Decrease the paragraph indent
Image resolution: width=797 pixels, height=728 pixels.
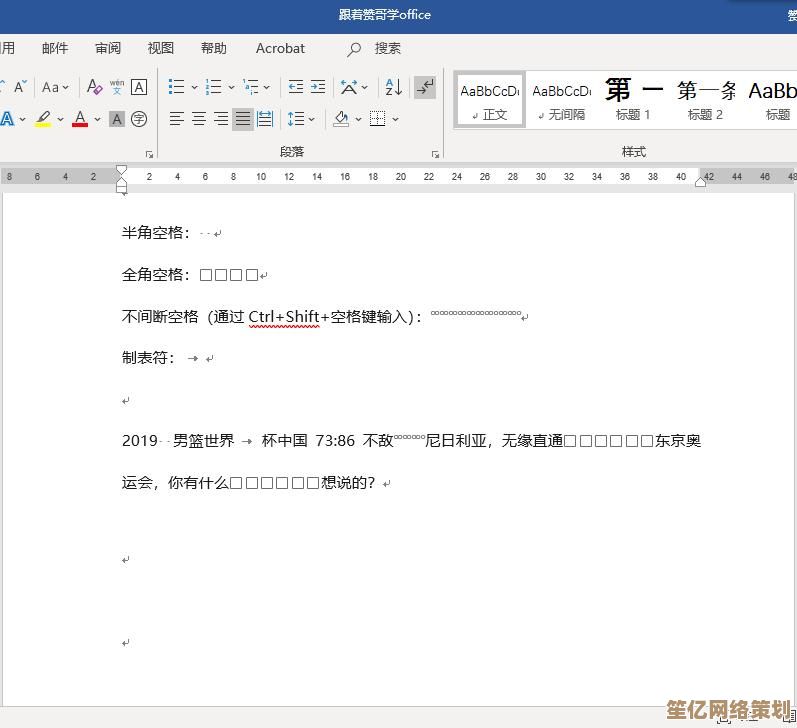coord(296,87)
